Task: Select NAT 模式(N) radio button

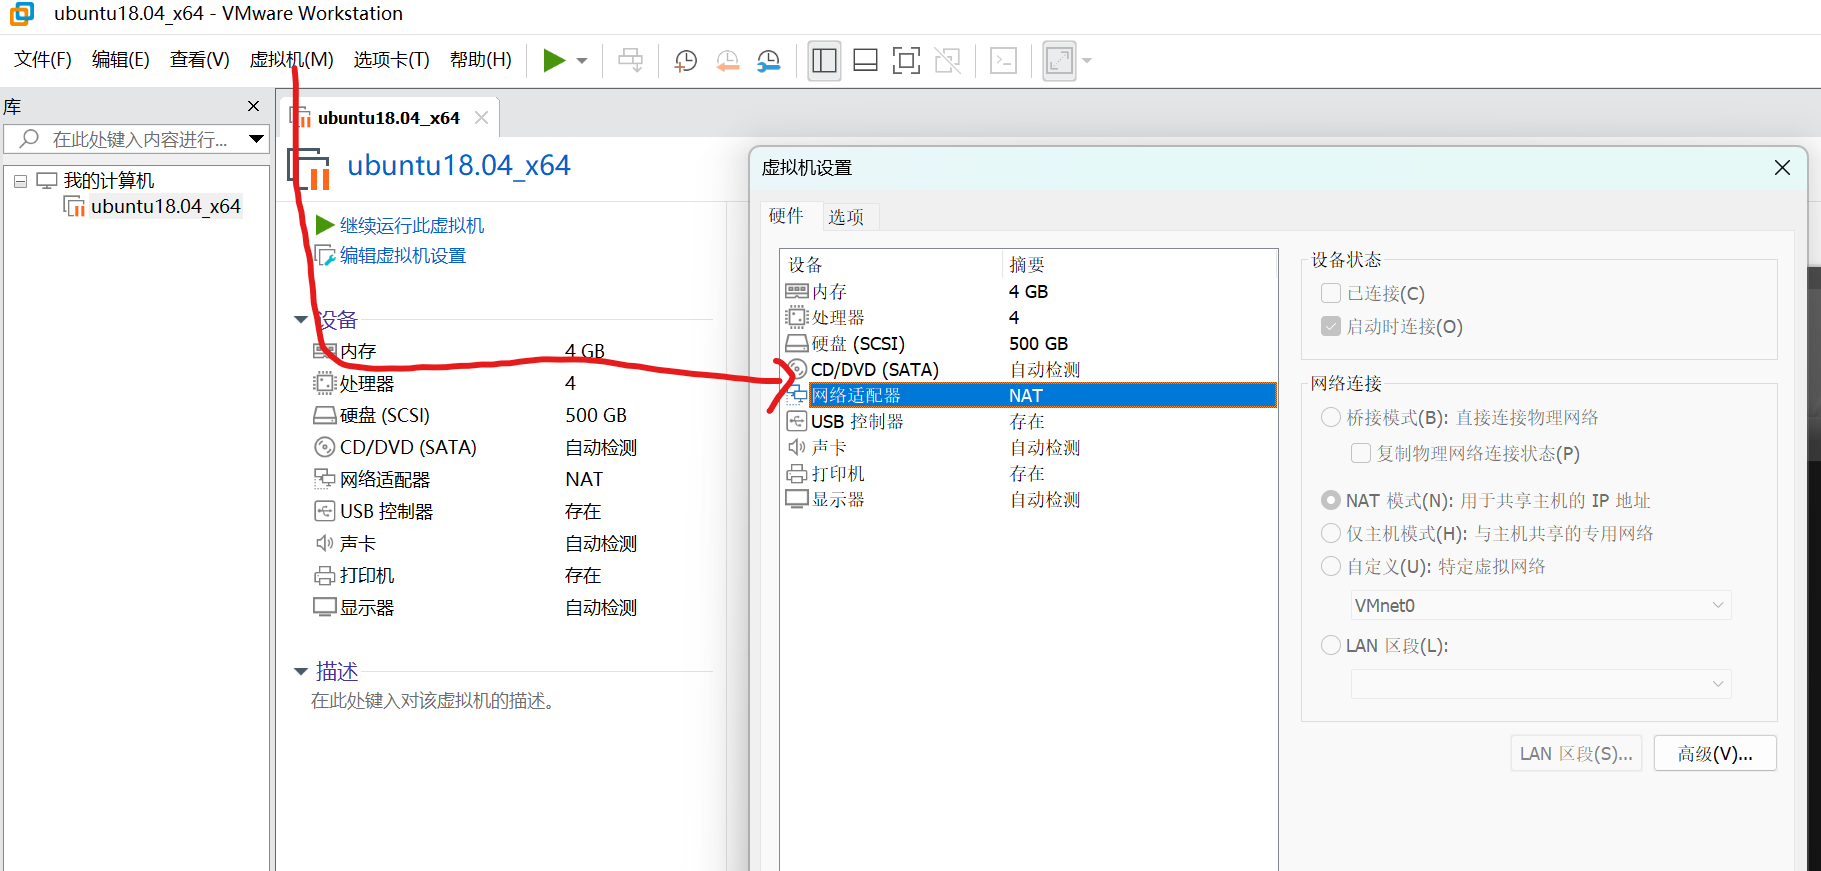Action: [1331, 500]
